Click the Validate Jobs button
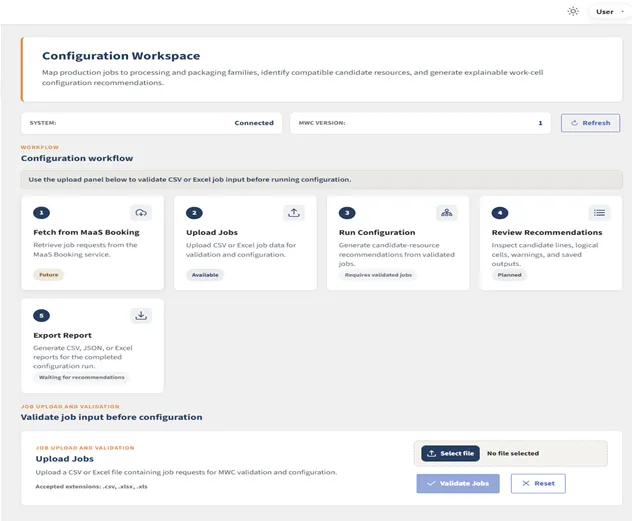The image size is (632, 521). tap(458, 484)
